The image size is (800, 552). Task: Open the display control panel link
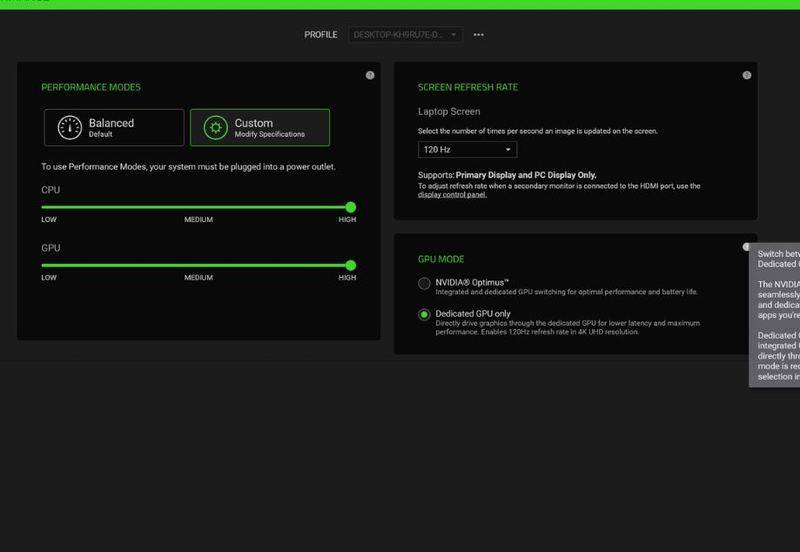click(x=452, y=194)
